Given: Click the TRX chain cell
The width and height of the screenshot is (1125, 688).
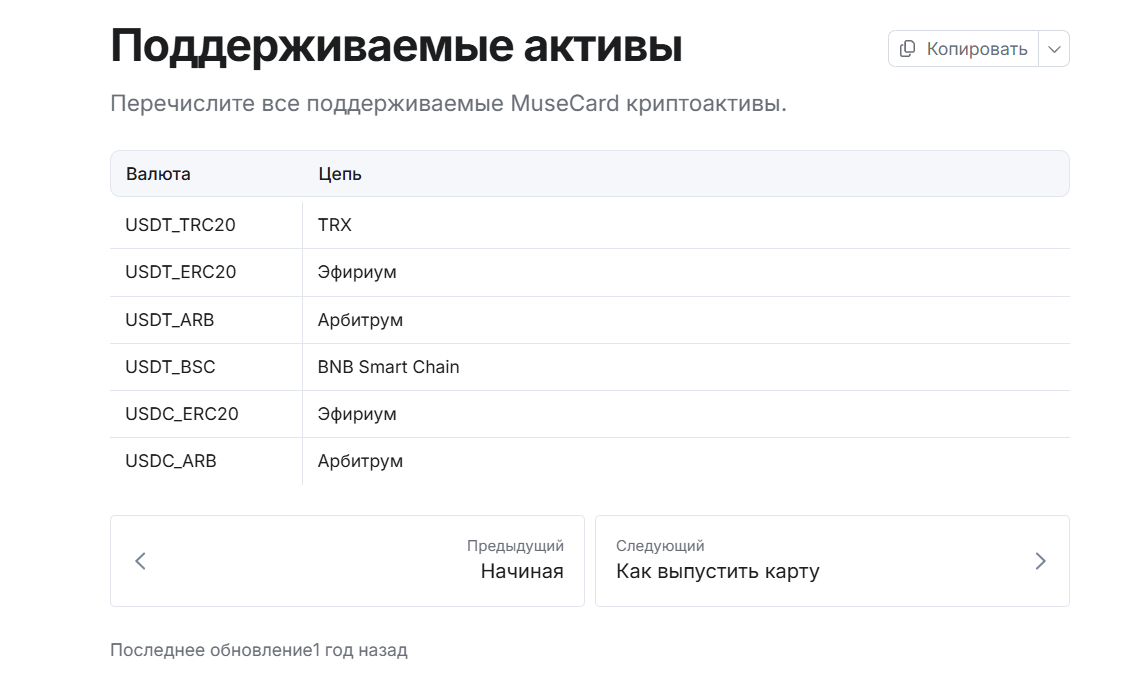Looking at the screenshot, I should click(335, 225).
